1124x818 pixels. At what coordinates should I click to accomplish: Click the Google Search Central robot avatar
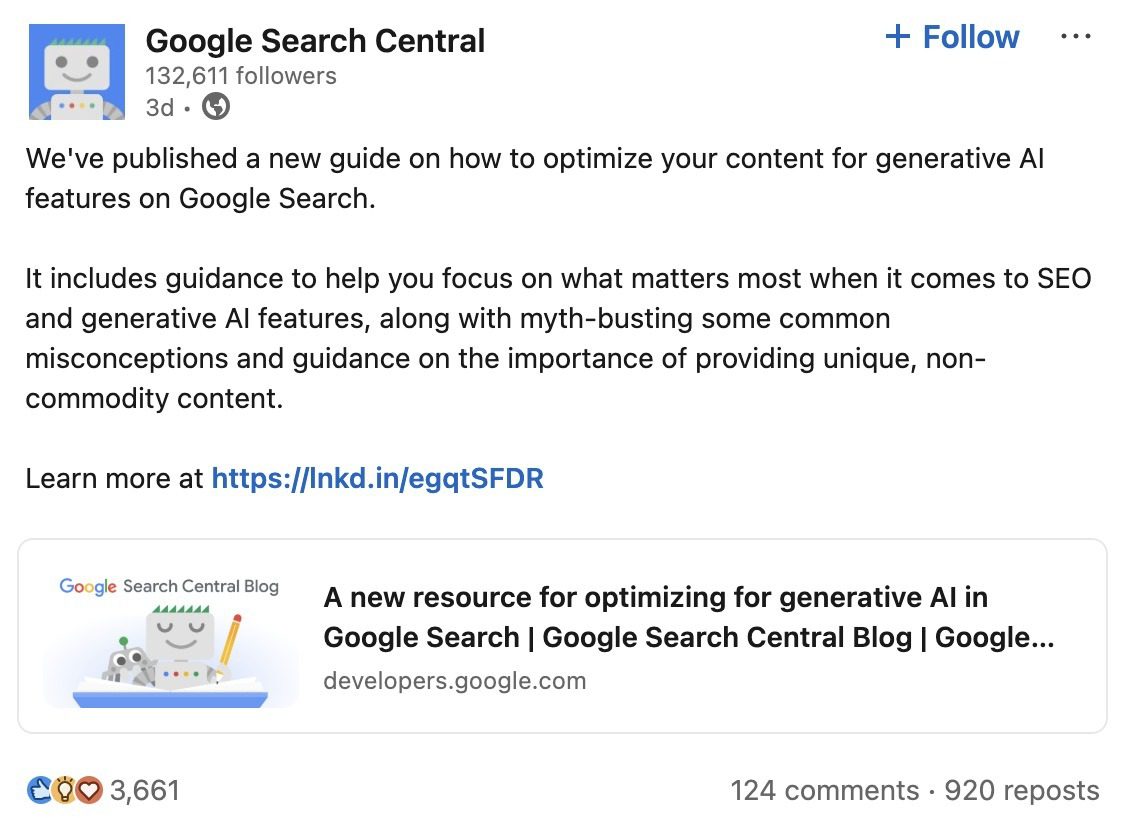77,72
